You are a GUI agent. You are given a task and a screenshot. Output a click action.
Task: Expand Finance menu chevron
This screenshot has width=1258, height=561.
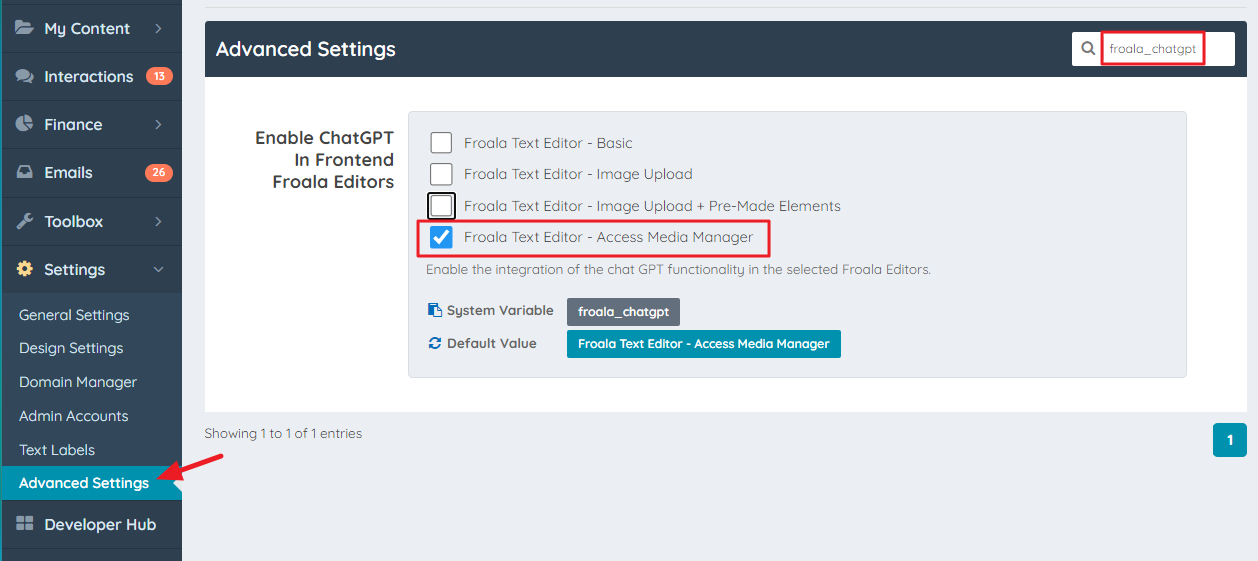click(x=158, y=125)
